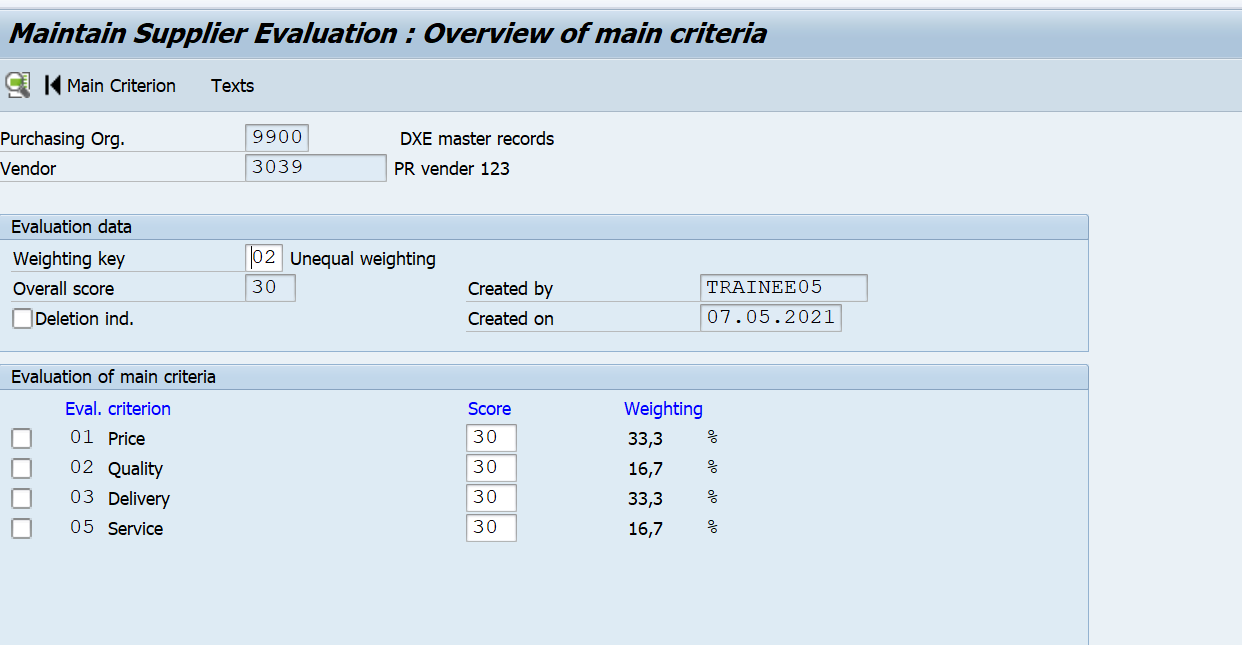
Task: Click the 'PR vender 123' text
Action: 452,169
